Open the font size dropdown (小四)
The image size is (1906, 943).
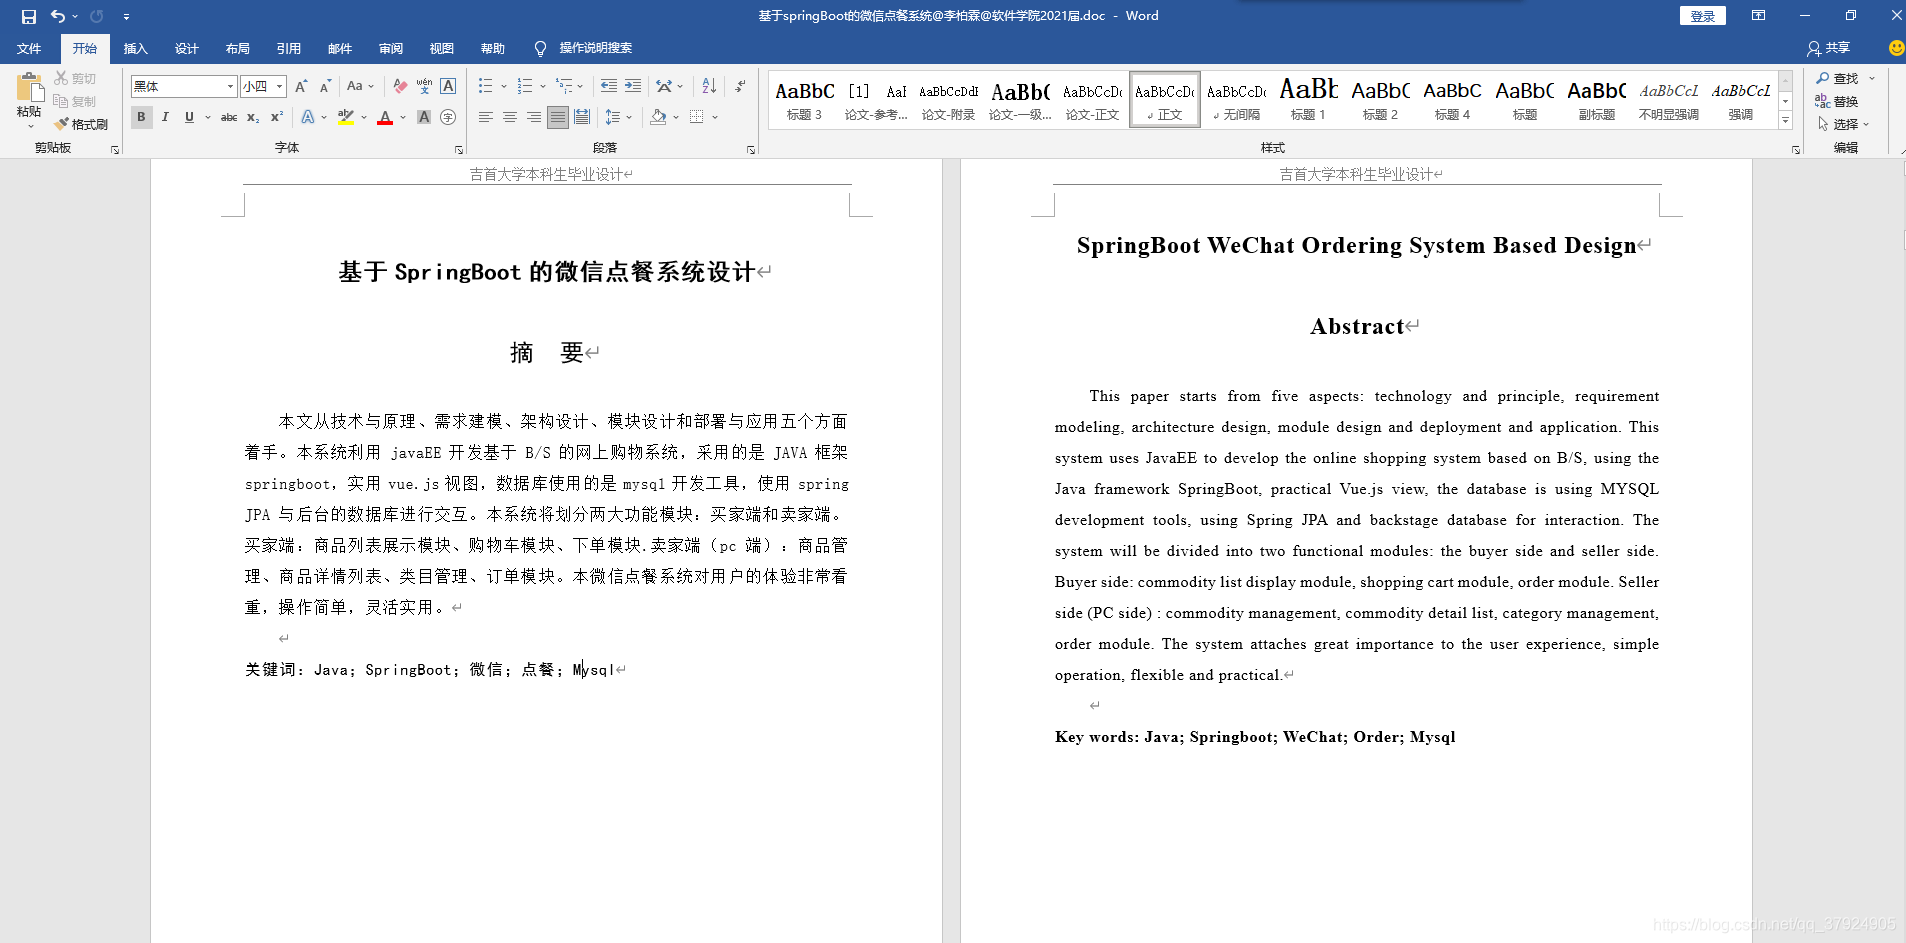(280, 86)
